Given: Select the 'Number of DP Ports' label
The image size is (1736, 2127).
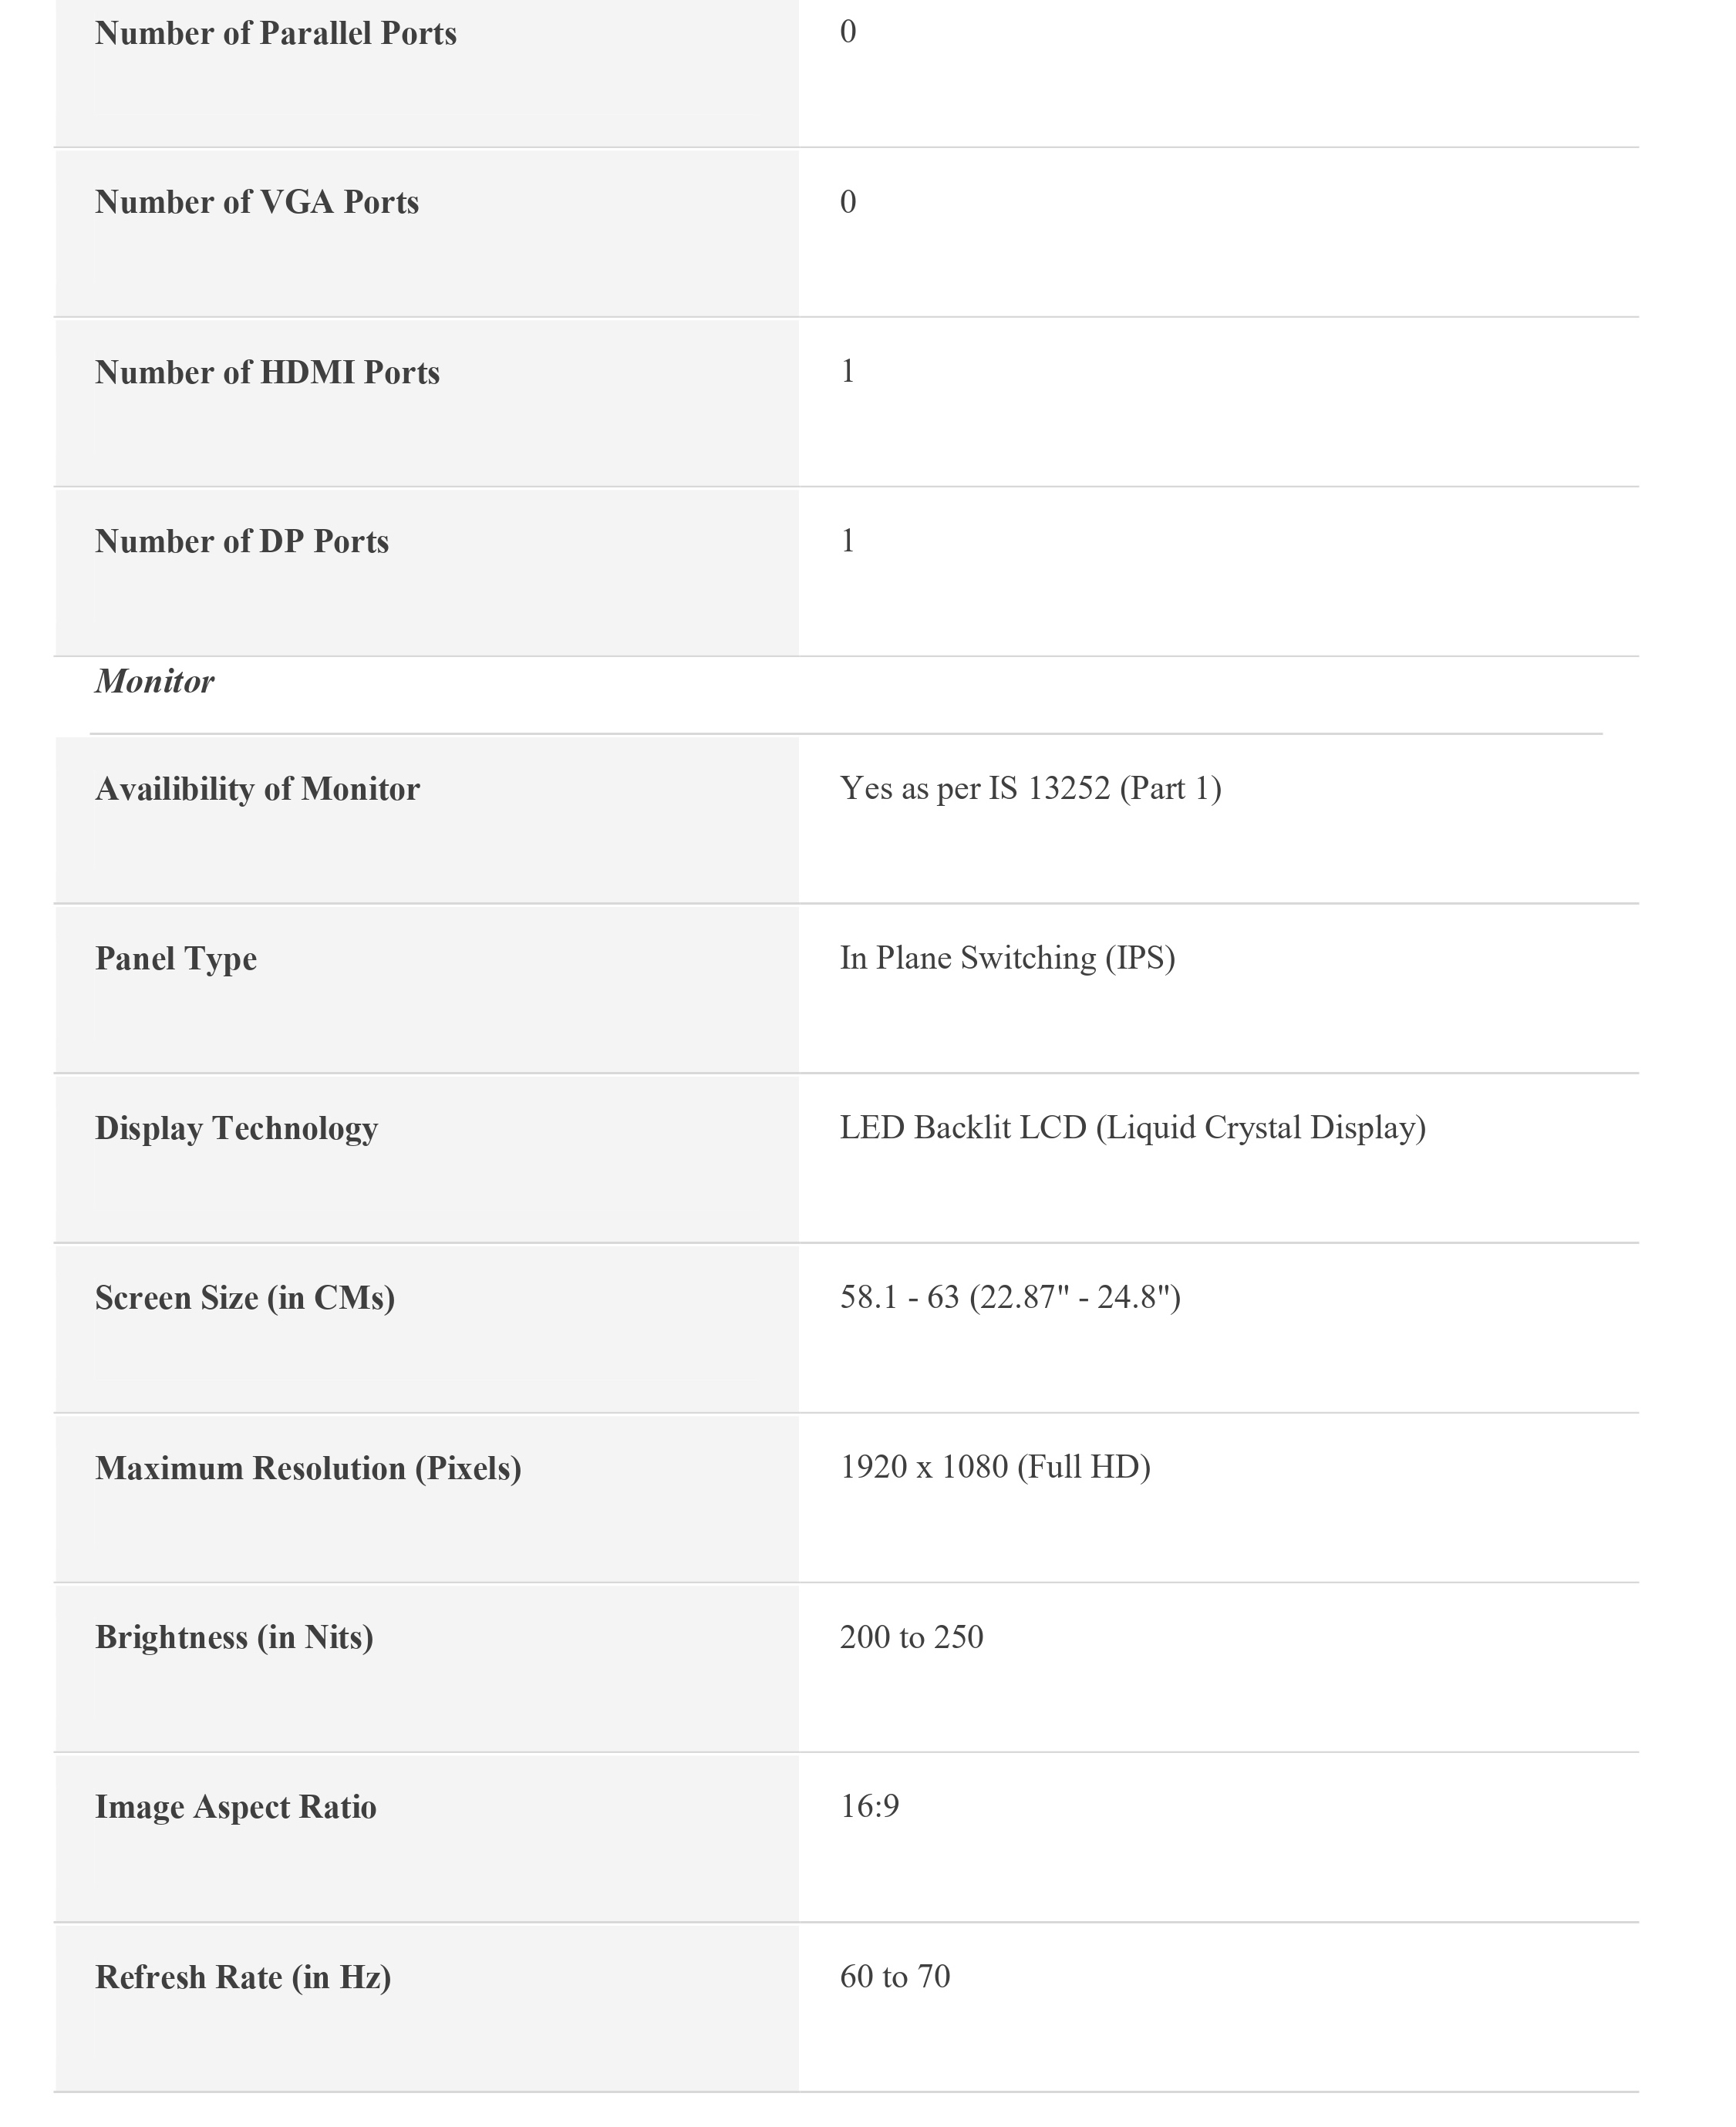Looking at the screenshot, I should [x=241, y=541].
